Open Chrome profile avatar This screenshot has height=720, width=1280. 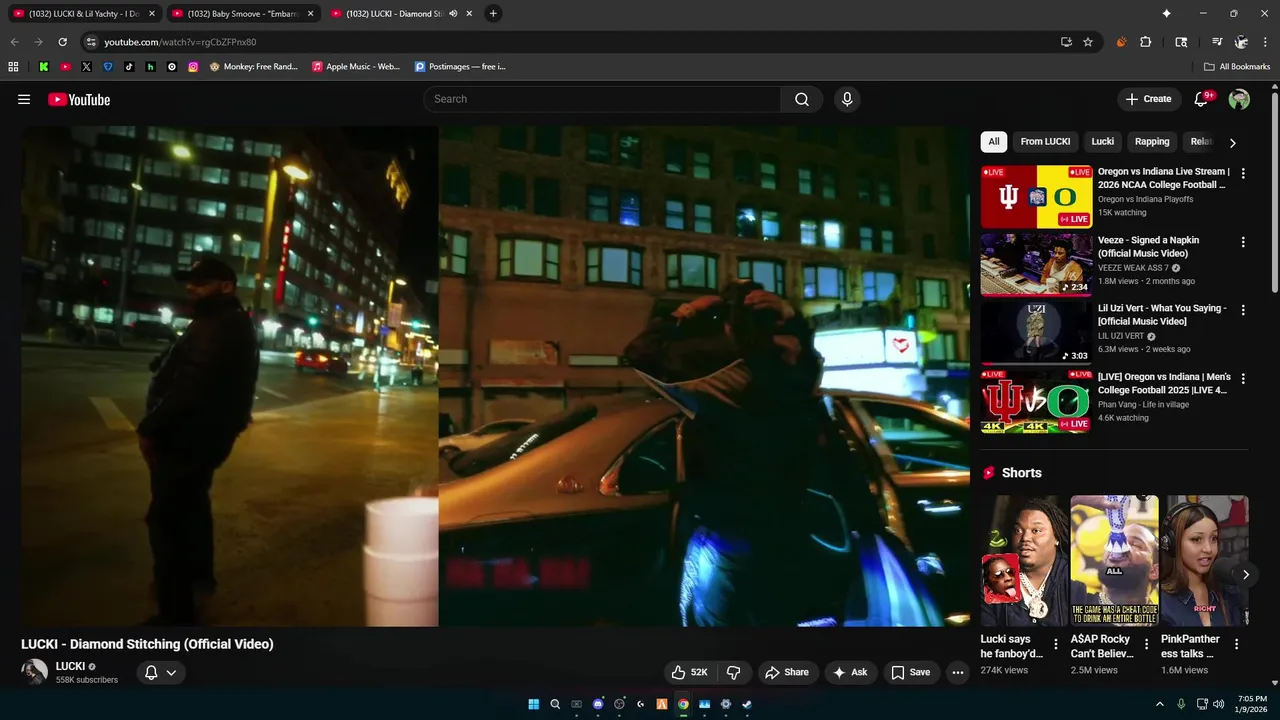point(1241,42)
